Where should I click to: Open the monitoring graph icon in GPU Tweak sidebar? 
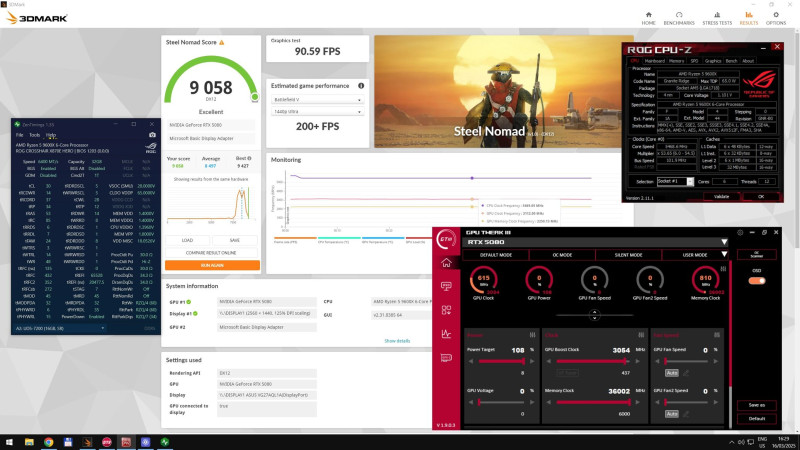[446, 334]
